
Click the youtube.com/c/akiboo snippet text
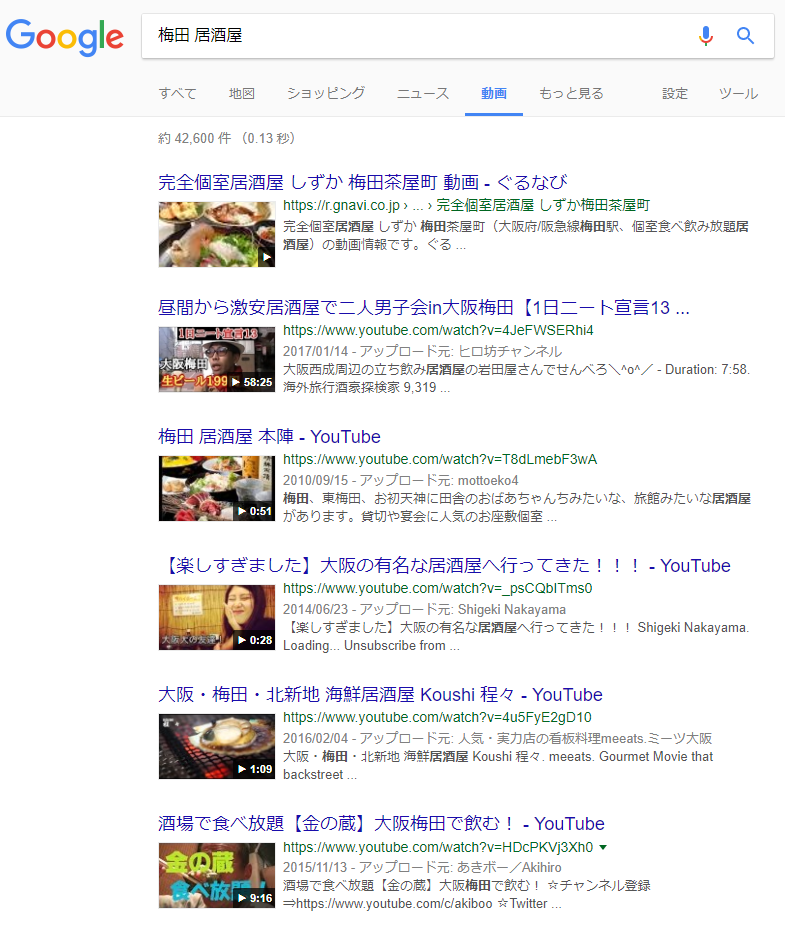(394, 904)
